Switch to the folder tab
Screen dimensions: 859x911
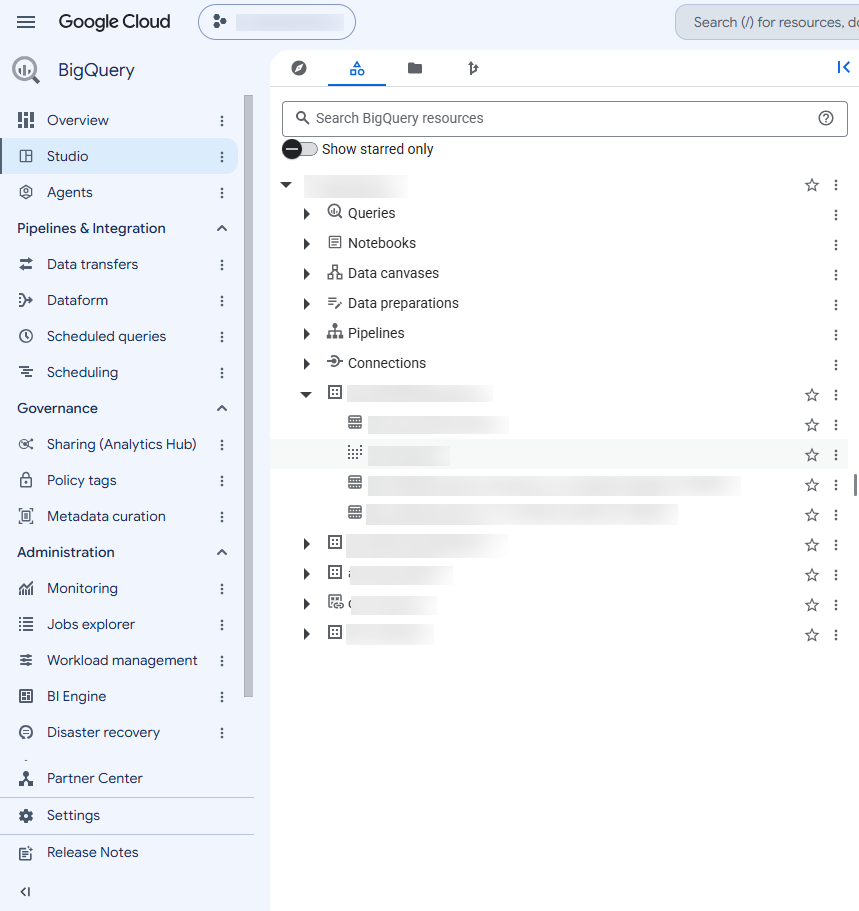click(415, 68)
